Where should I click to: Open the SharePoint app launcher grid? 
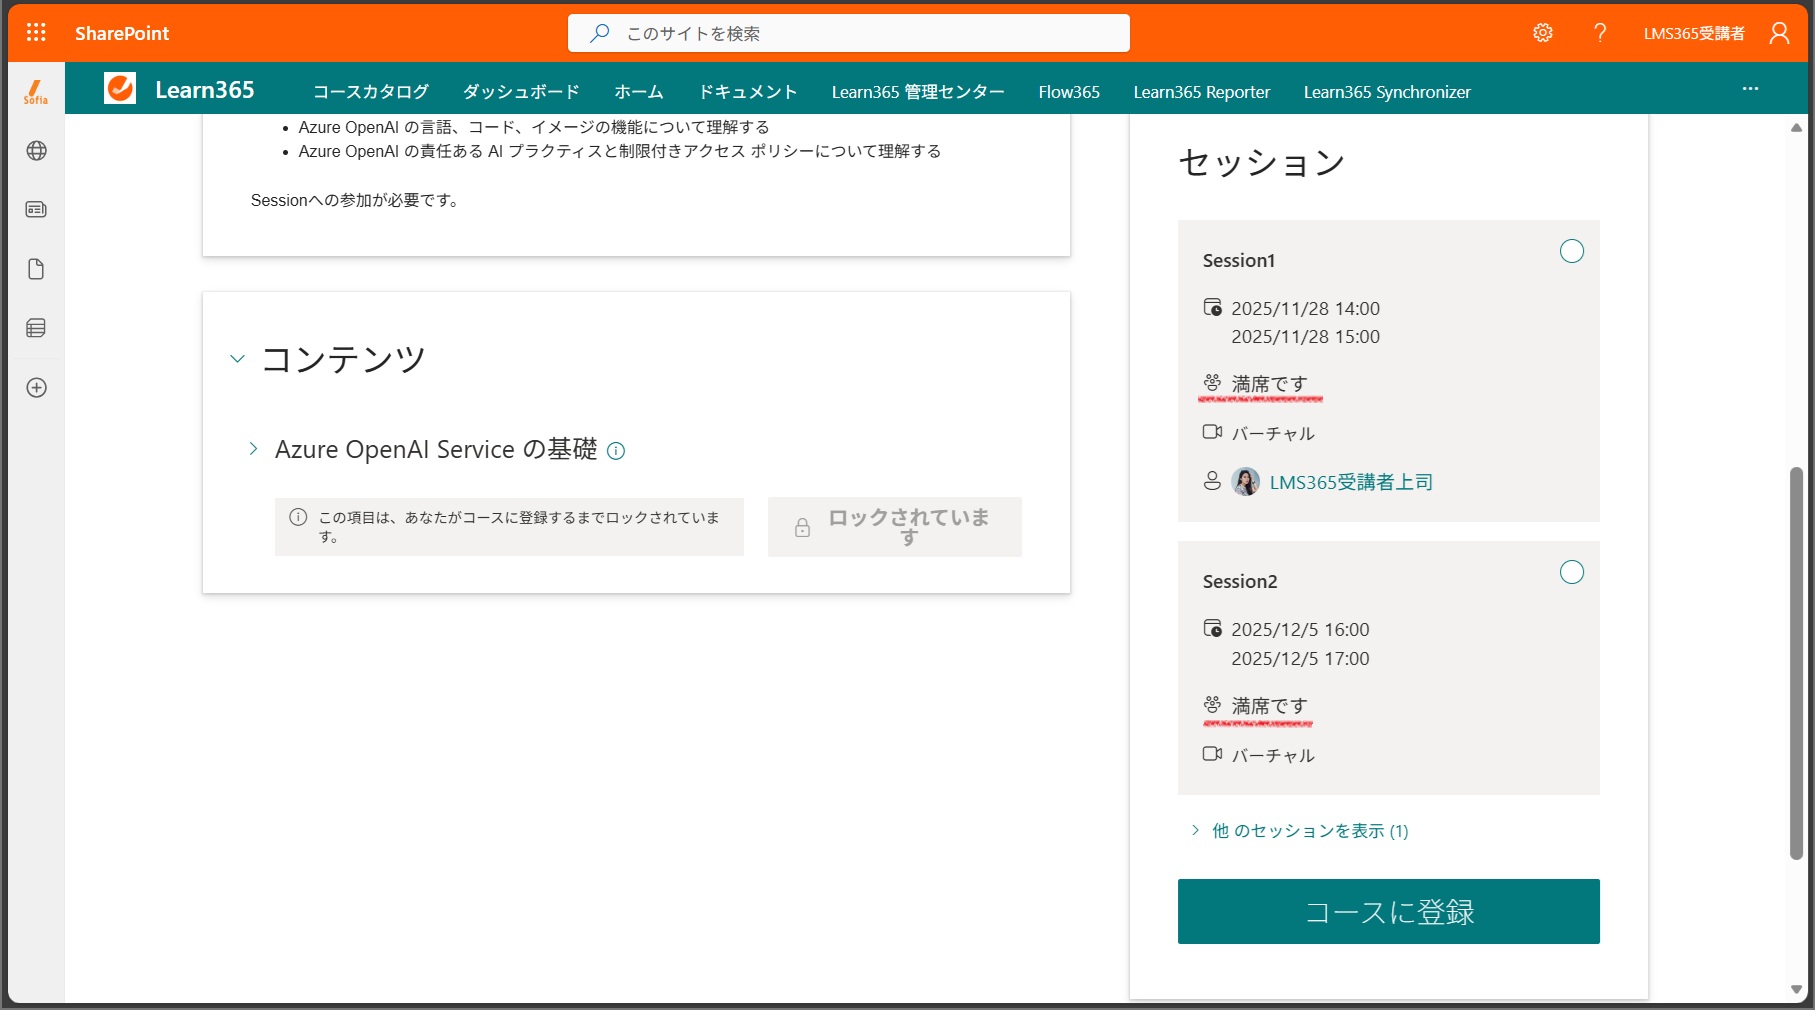click(36, 33)
